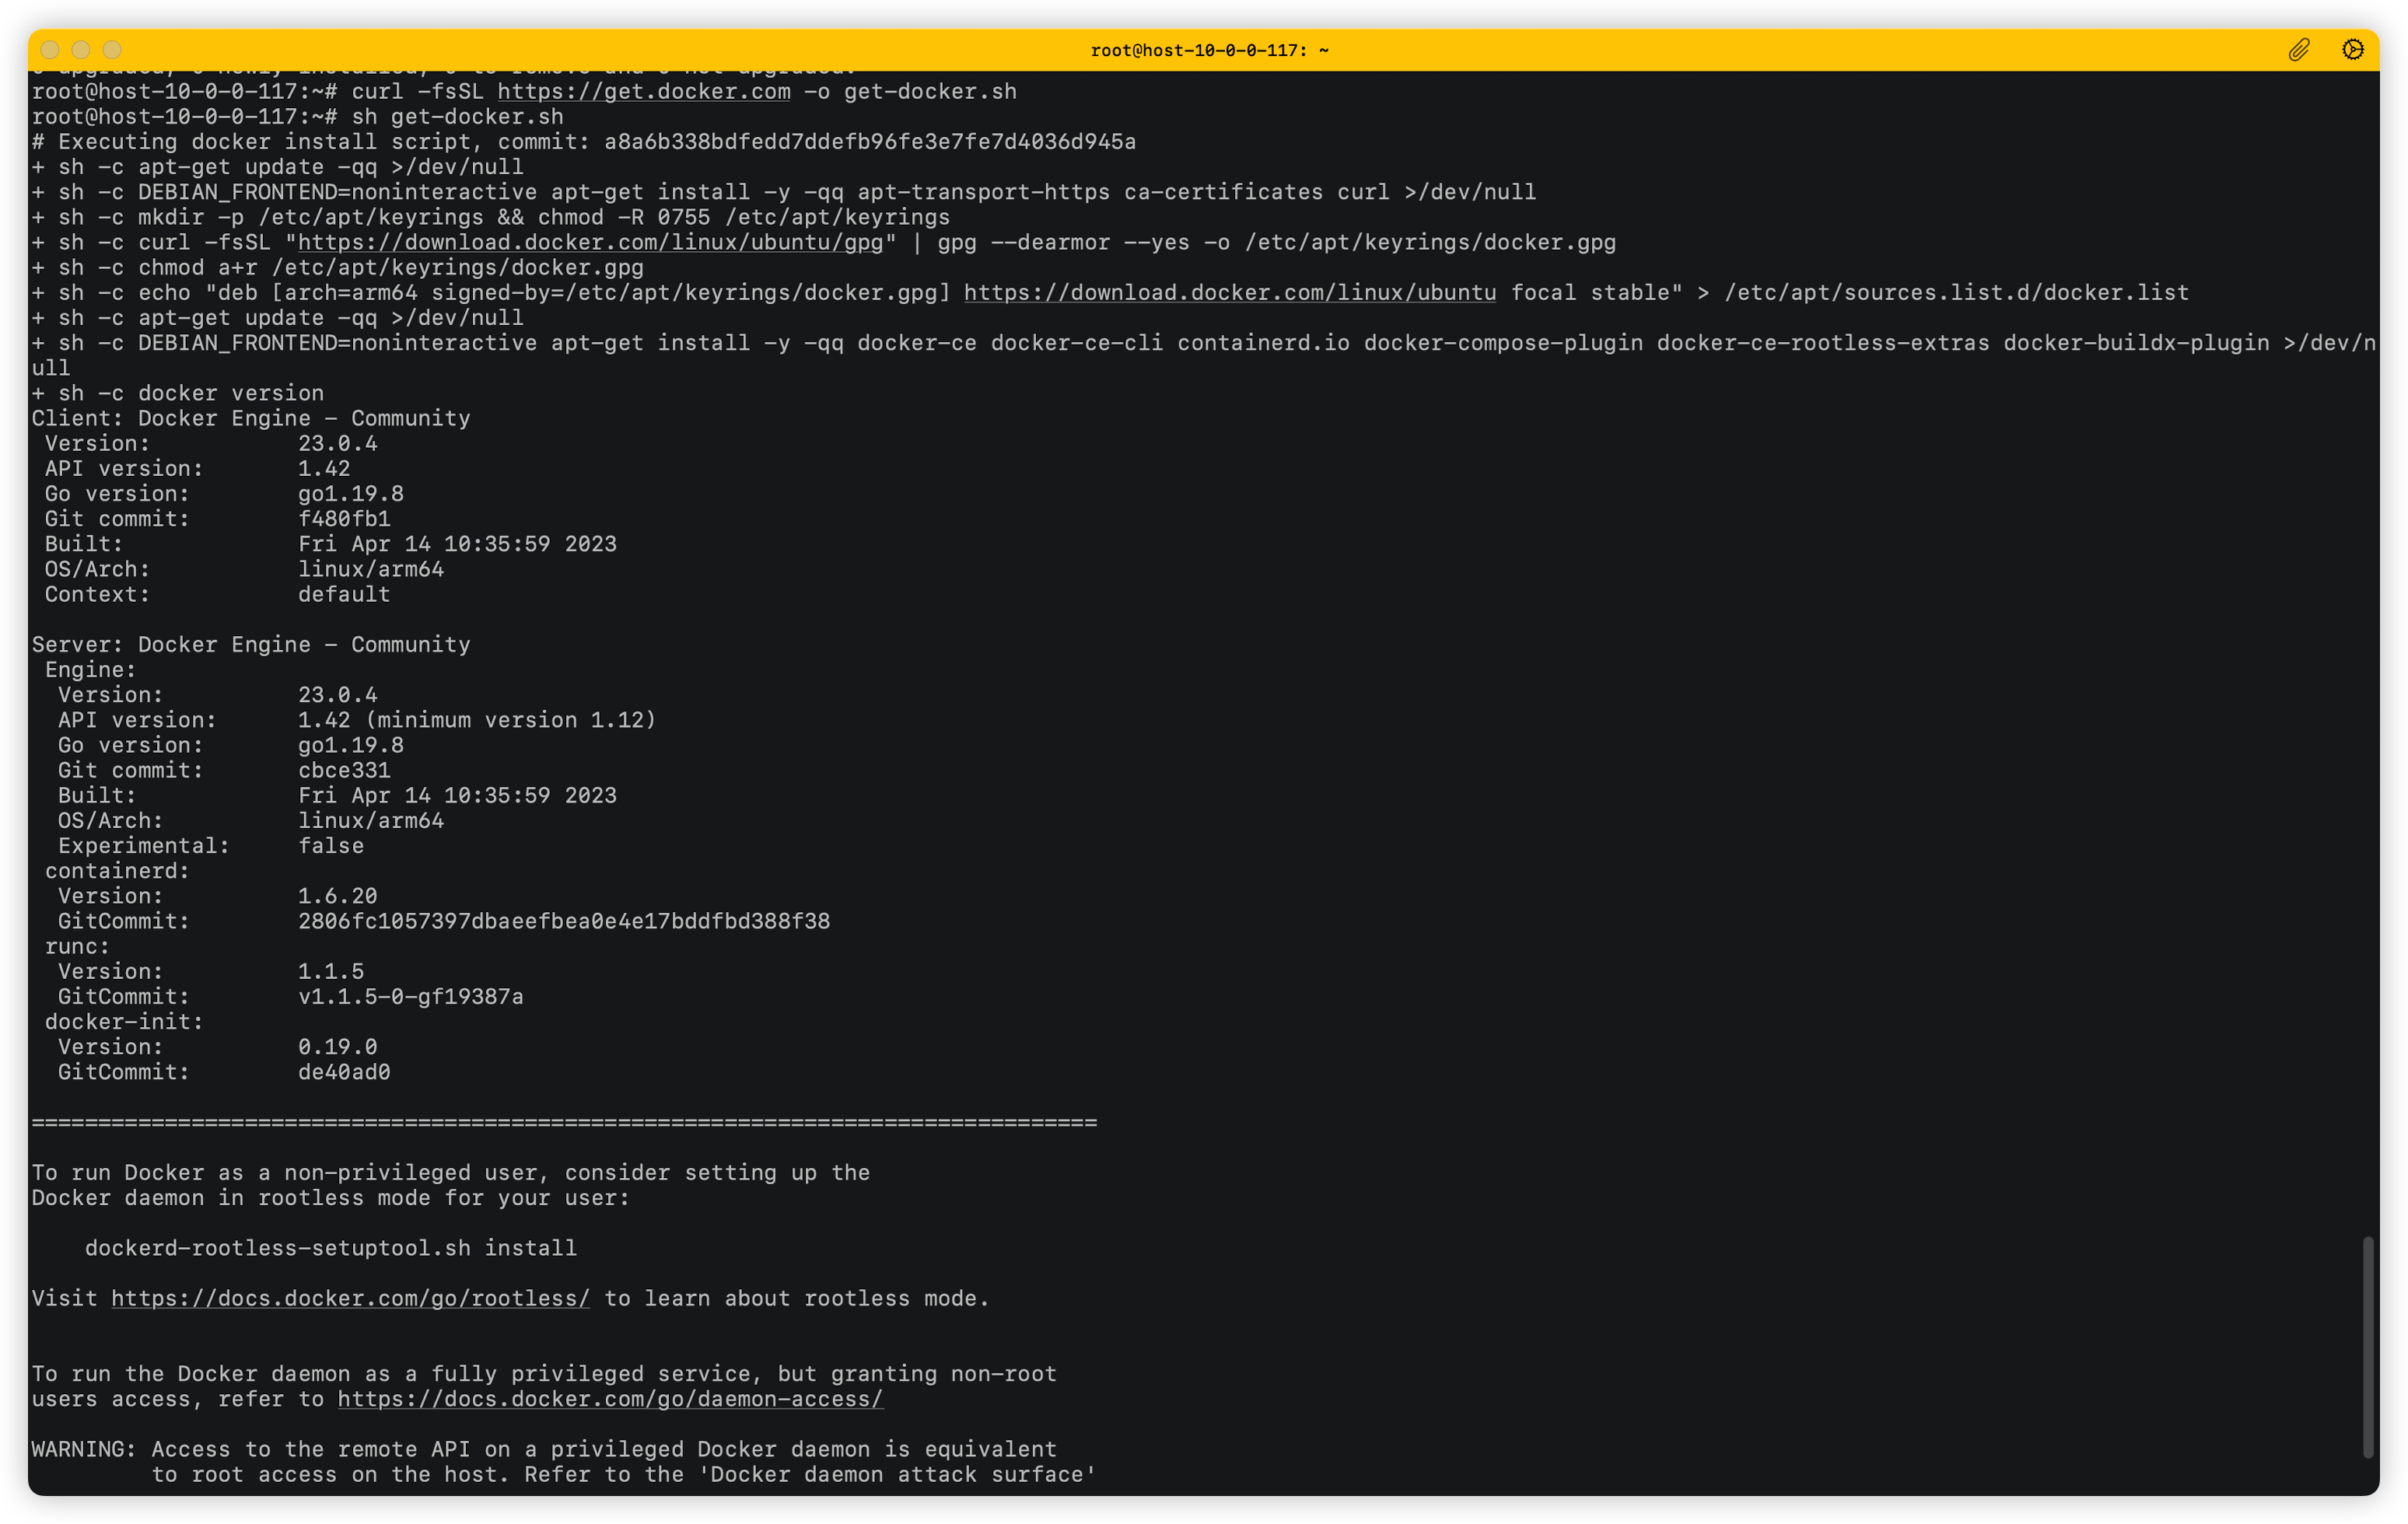The width and height of the screenshot is (2408, 1524).
Task: Click the dockerd-rootless-setuptool.sh install command text
Action: pos(330,1249)
